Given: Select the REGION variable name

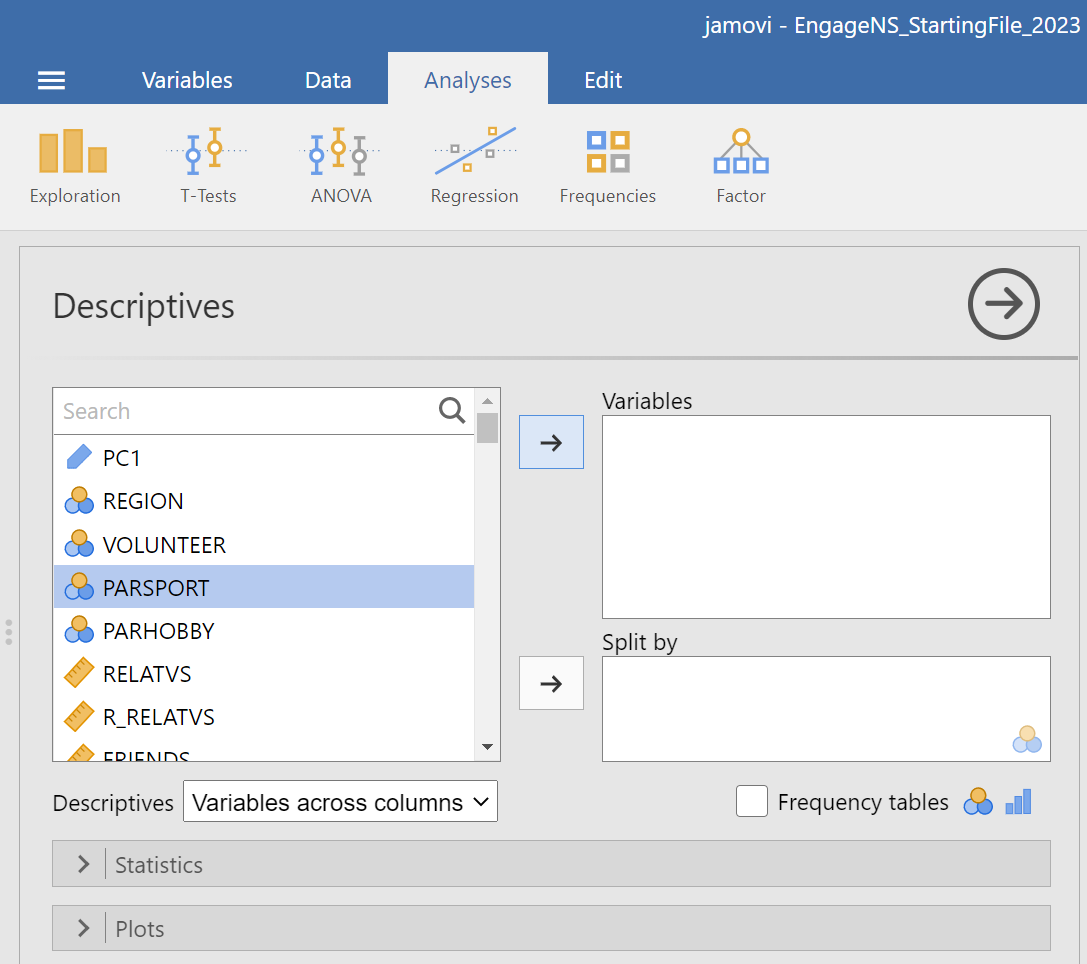Looking at the screenshot, I should [143, 501].
